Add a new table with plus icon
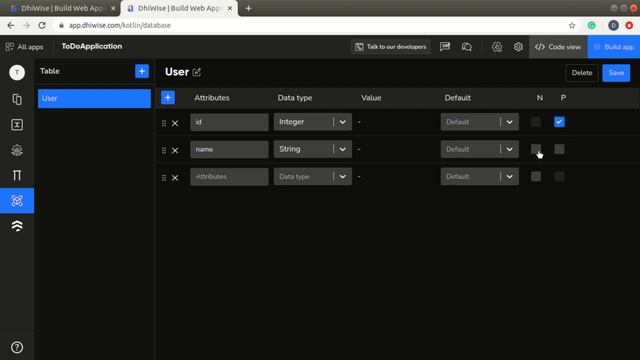The height and width of the screenshot is (360, 640). coord(142,71)
